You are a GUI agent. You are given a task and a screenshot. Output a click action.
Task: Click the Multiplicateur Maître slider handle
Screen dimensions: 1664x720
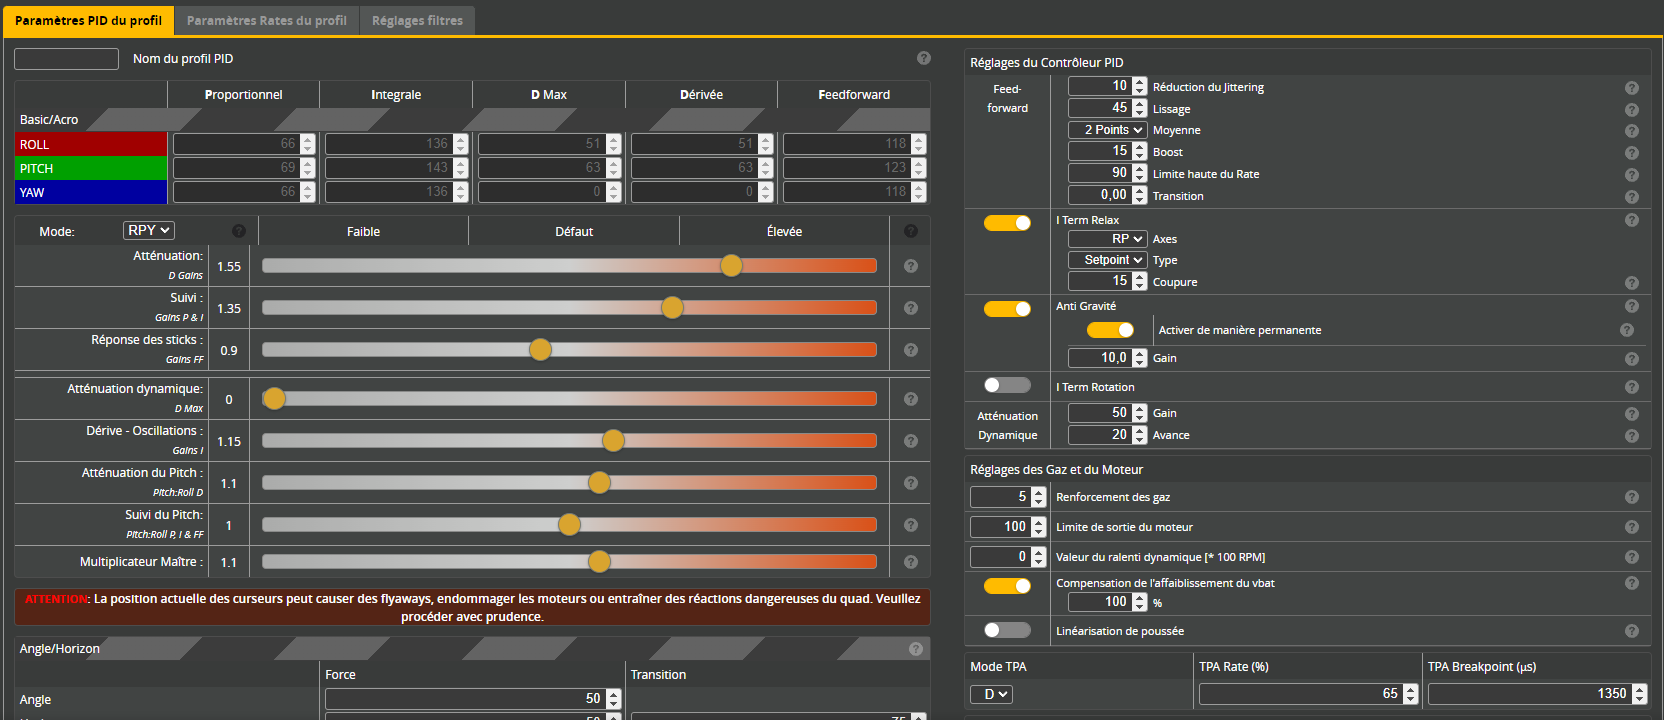click(x=599, y=562)
